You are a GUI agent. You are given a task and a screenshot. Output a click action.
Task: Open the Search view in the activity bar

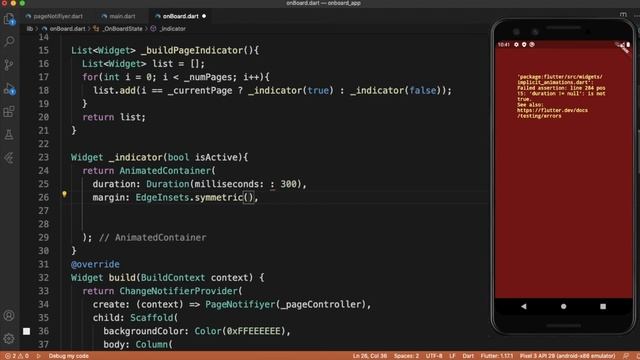[9, 41]
